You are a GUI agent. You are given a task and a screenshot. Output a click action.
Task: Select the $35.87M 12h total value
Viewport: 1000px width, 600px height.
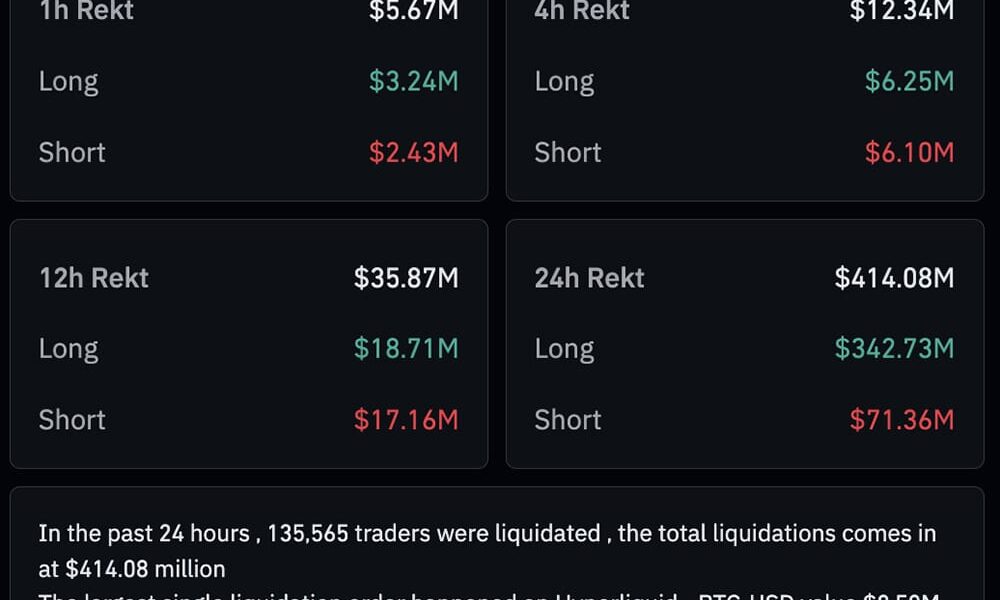pyautogui.click(x=406, y=278)
